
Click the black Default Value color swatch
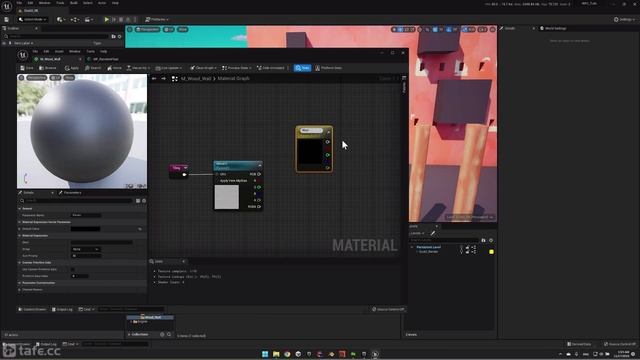pos(85,229)
